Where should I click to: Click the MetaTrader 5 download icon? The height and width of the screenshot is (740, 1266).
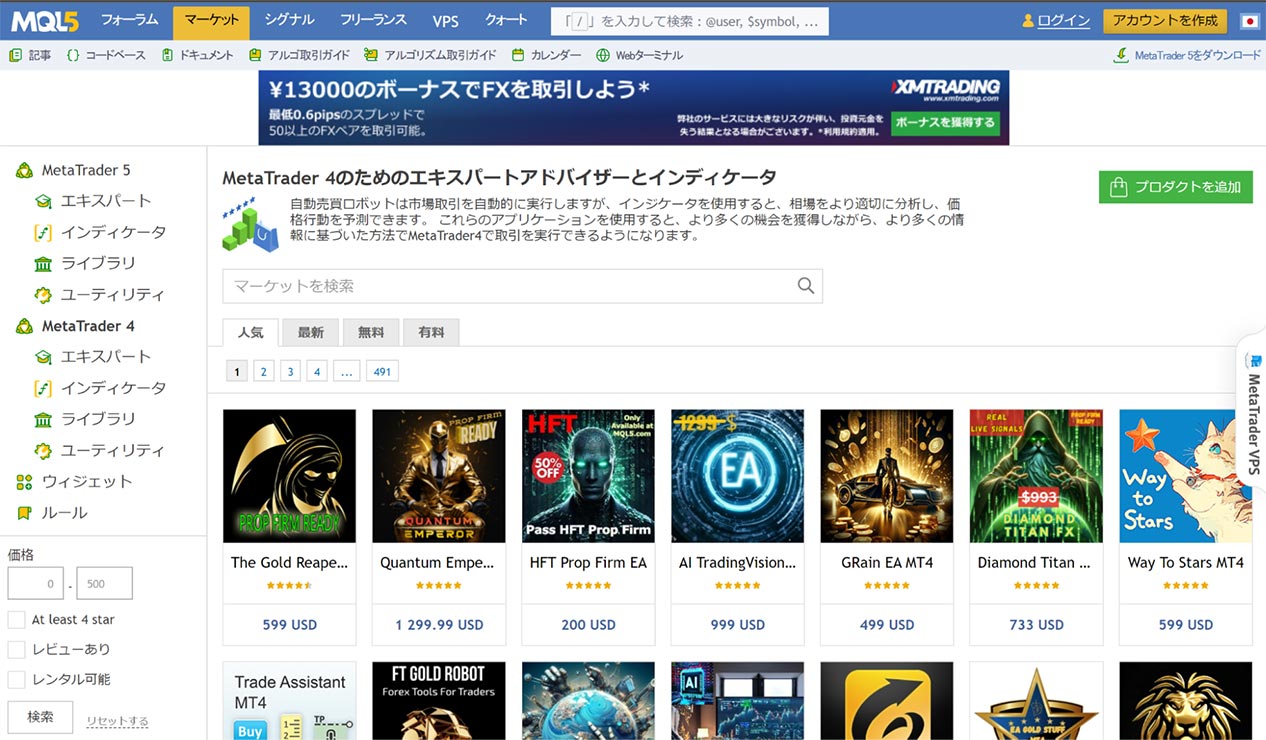[1121, 55]
